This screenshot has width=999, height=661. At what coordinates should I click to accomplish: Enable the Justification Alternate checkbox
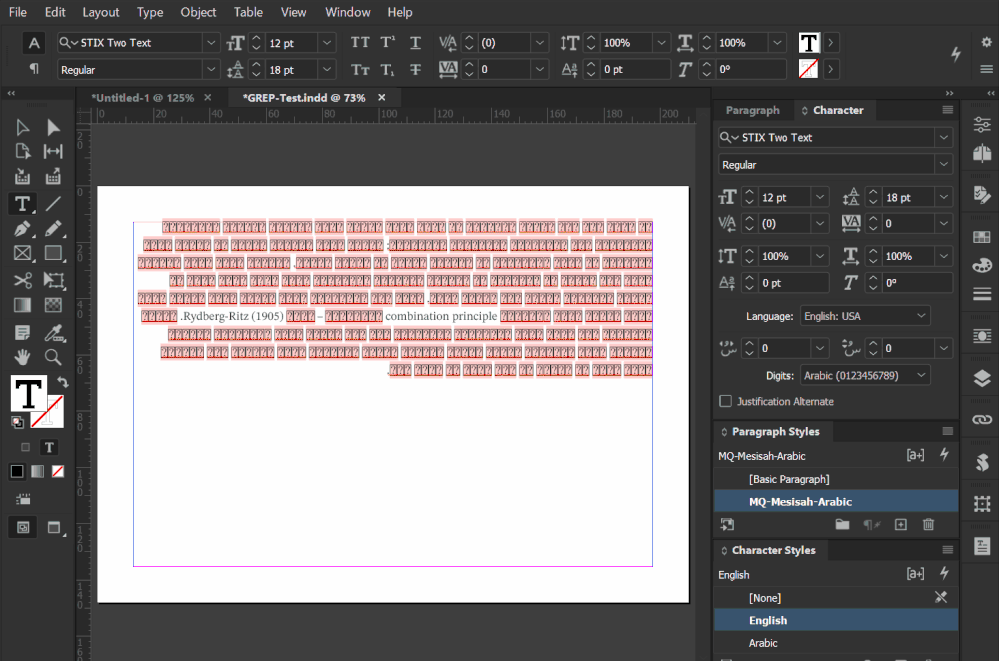pyautogui.click(x=726, y=401)
